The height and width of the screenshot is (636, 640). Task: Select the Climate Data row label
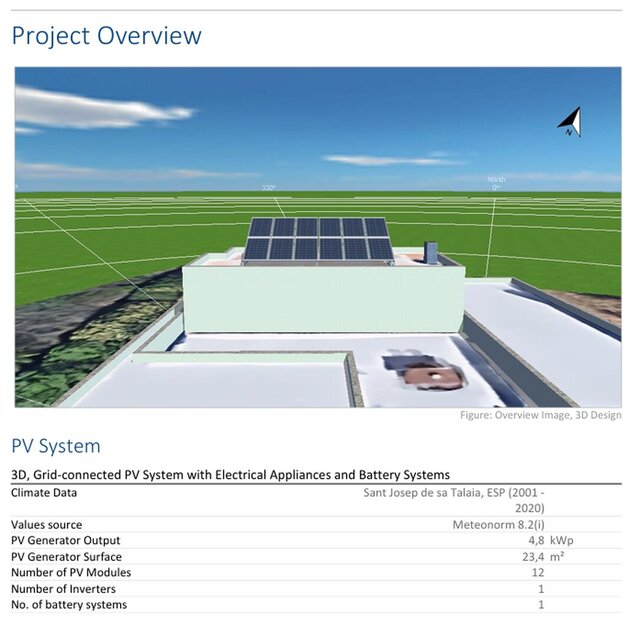tap(44, 492)
